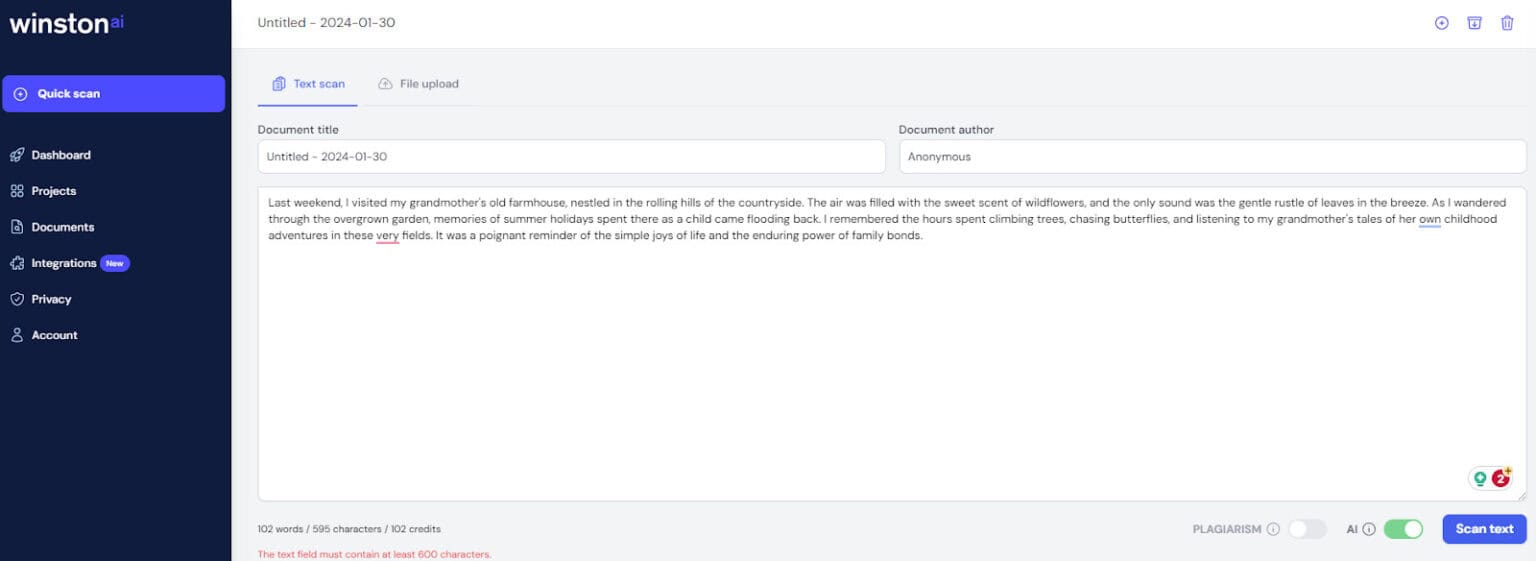Open the Account page
Image resolution: width=1536 pixels, height=561 pixels.
54,335
